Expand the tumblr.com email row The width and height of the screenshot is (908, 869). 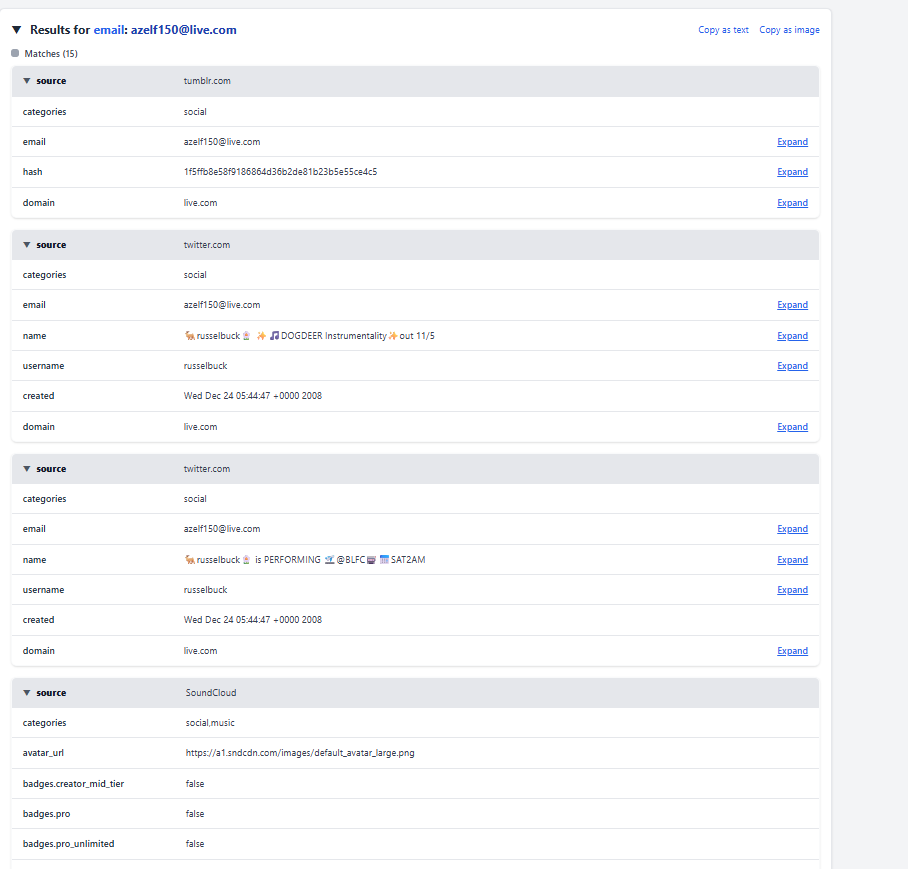click(792, 142)
